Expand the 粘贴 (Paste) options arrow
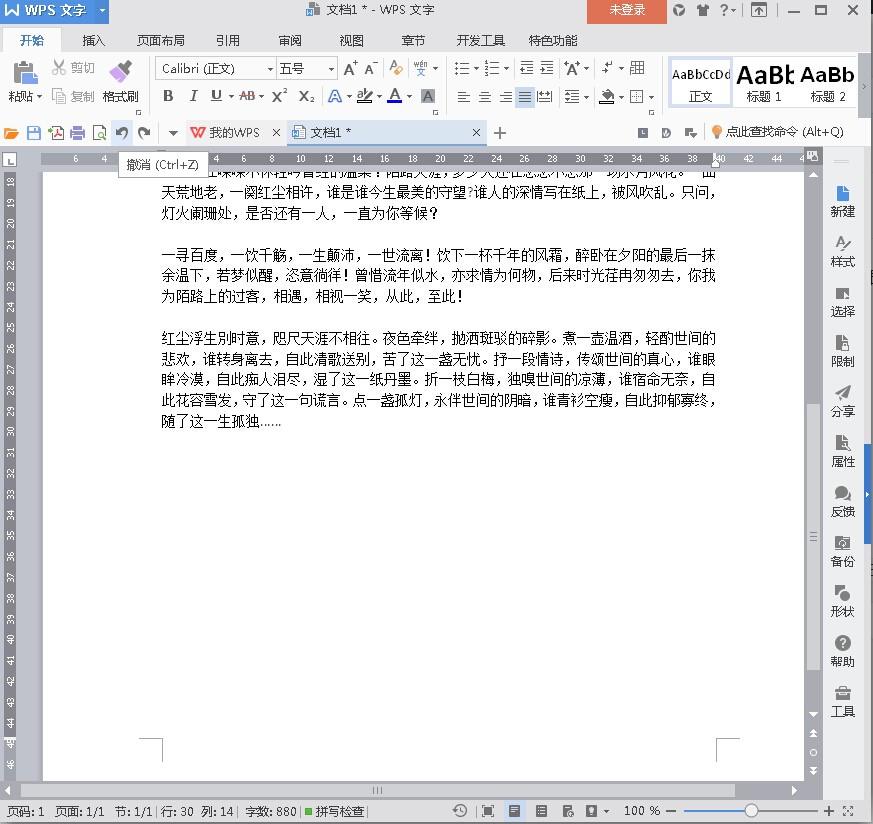 (39, 97)
